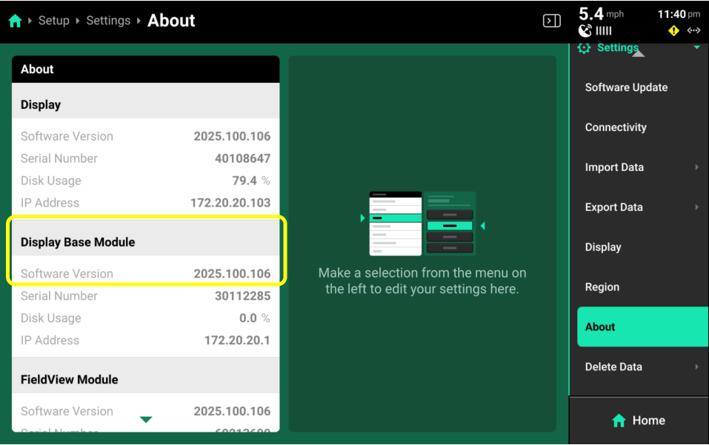Select the highlighted About menu item

(643, 327)
